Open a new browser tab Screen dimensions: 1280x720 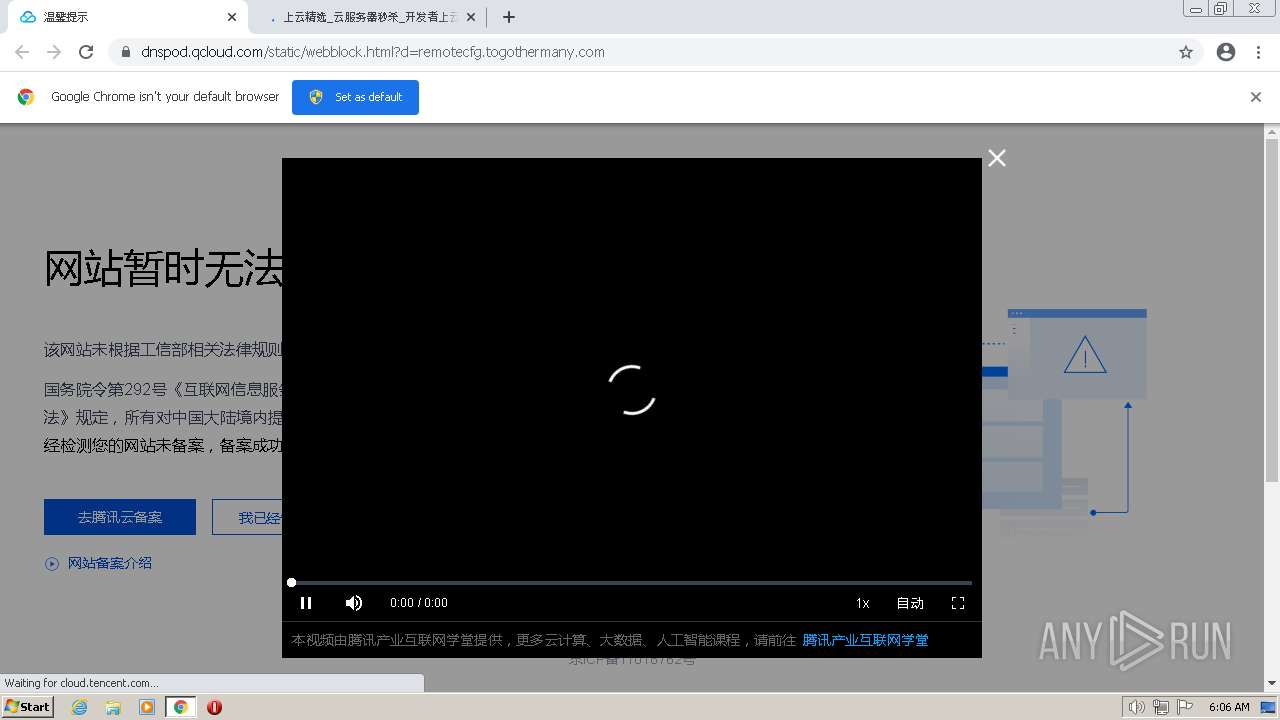click(509, 17)
